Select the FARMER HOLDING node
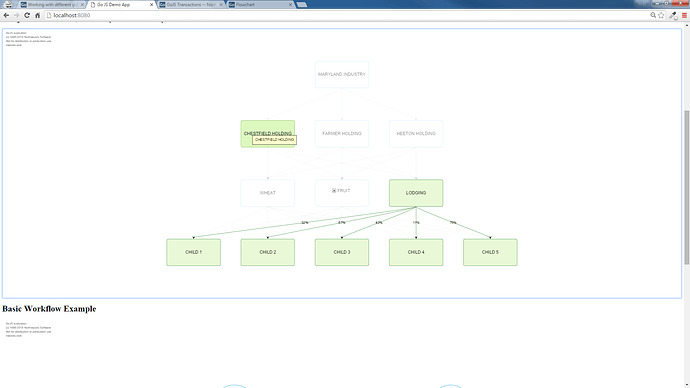690x388 pixels. (342, 134)
